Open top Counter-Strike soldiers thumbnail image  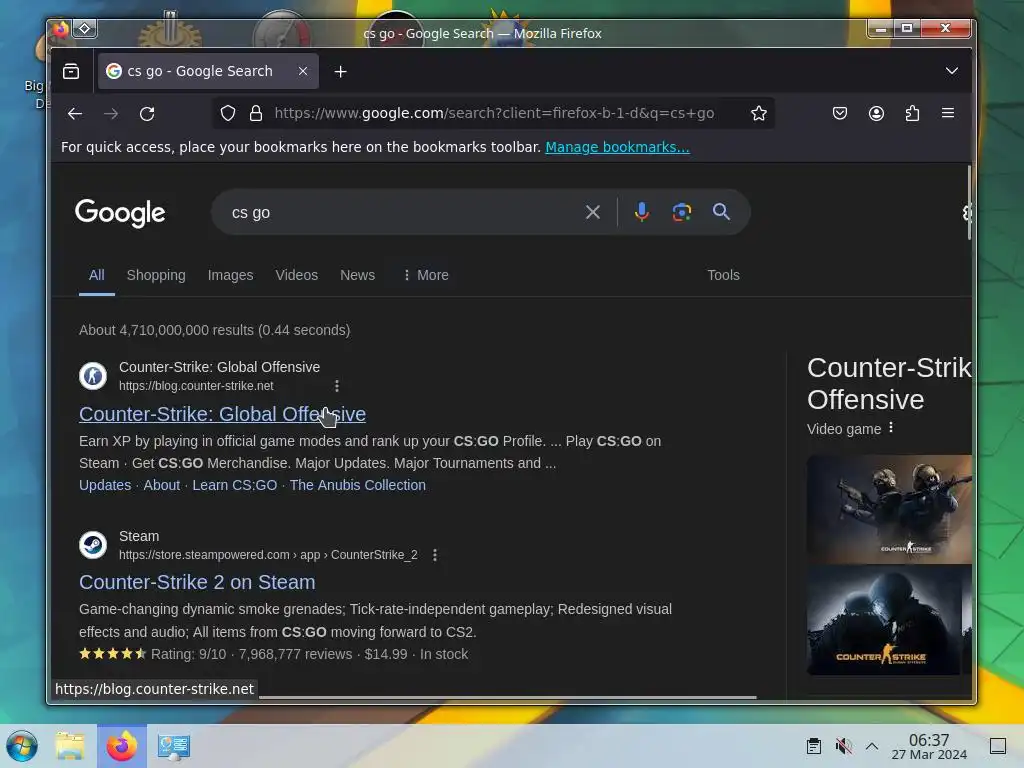coord(889,509)
